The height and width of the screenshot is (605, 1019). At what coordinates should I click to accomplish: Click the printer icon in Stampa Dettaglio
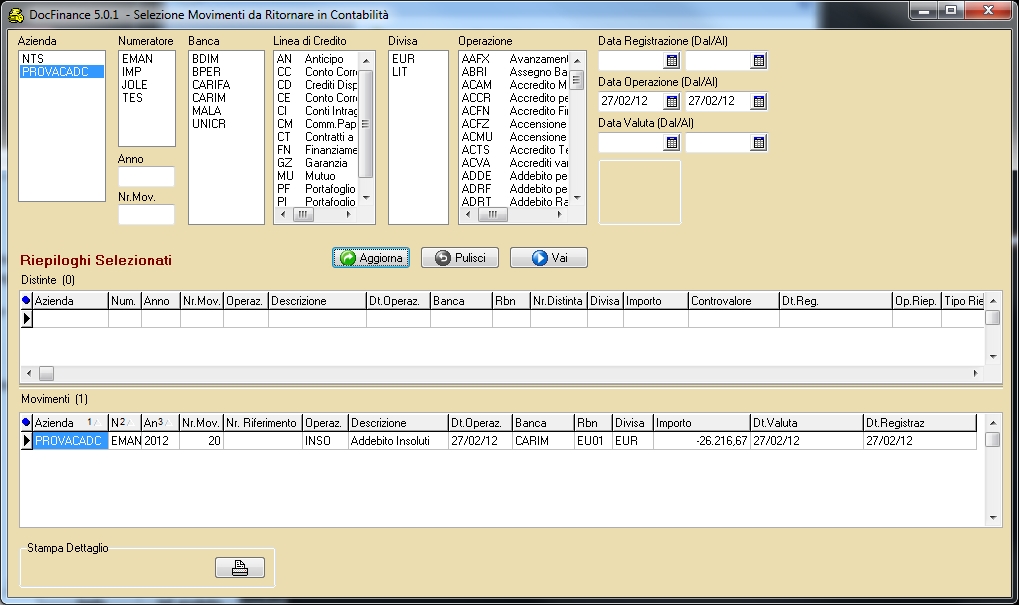click(x=240, y=568)
